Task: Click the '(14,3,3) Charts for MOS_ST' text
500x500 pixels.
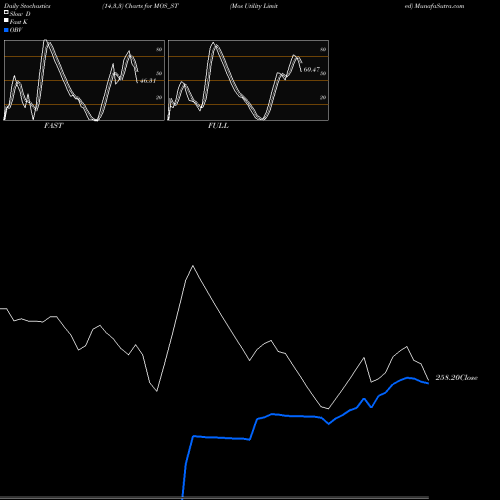Action: pos(140,6)
